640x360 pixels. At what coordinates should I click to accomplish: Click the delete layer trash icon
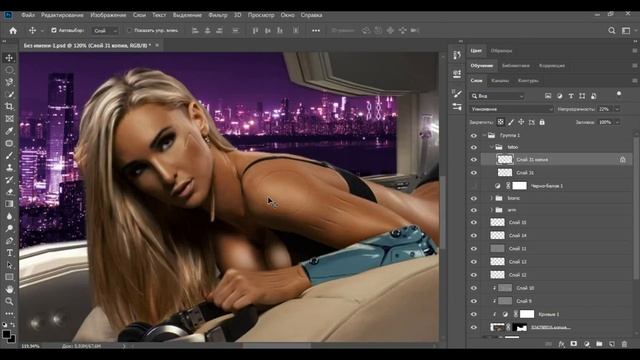624,344
